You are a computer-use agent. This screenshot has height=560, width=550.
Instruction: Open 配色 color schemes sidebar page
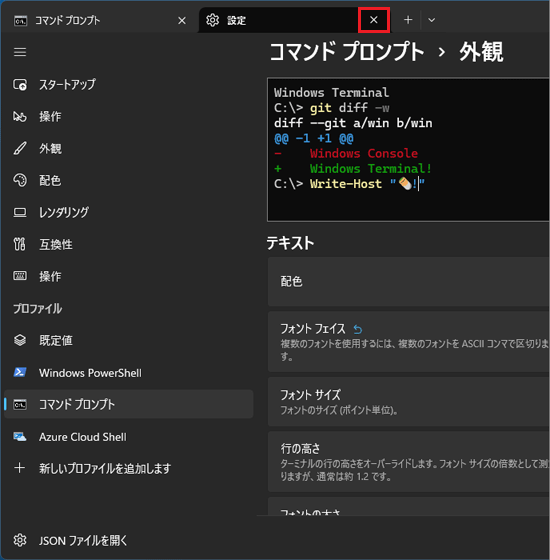129,180
